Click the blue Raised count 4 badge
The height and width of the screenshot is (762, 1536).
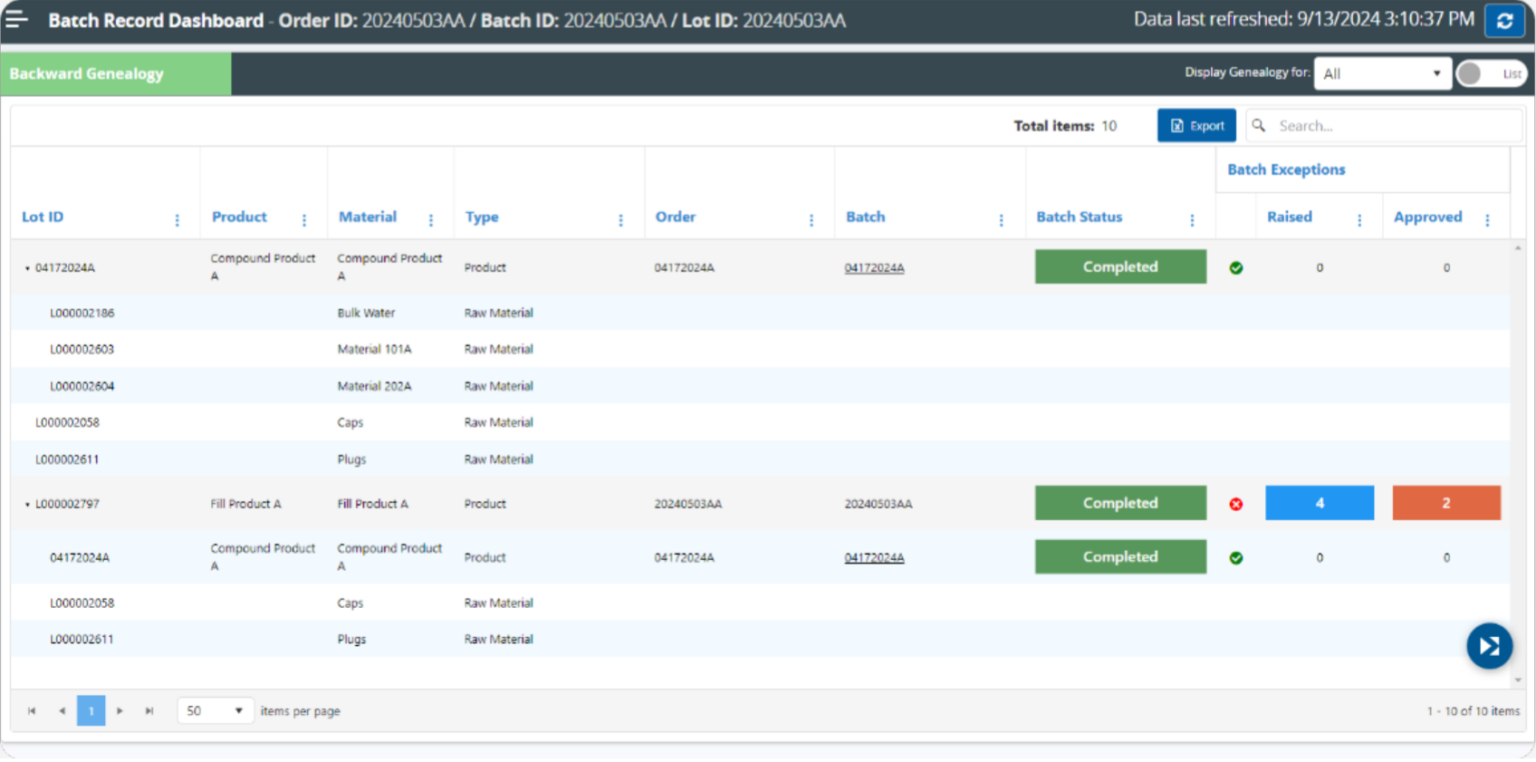[x=1319, y=503]
